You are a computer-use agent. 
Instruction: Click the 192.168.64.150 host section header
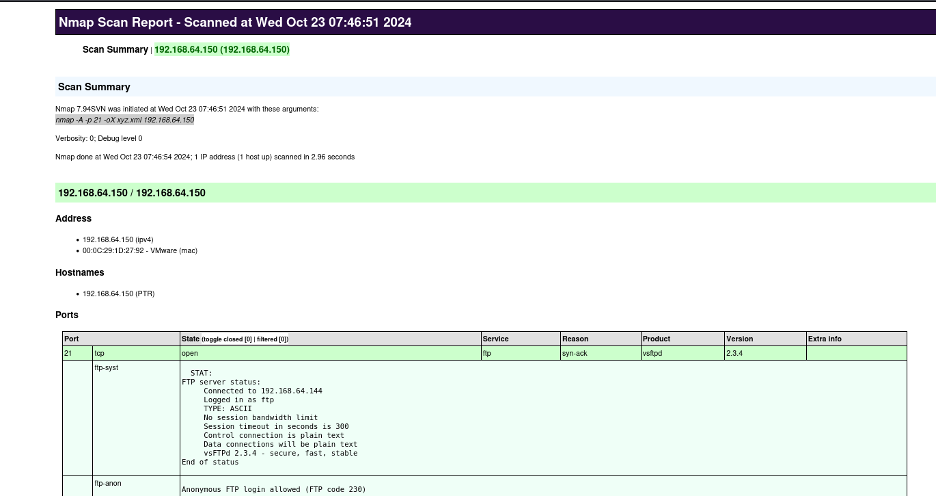click(x=131, y=192)
